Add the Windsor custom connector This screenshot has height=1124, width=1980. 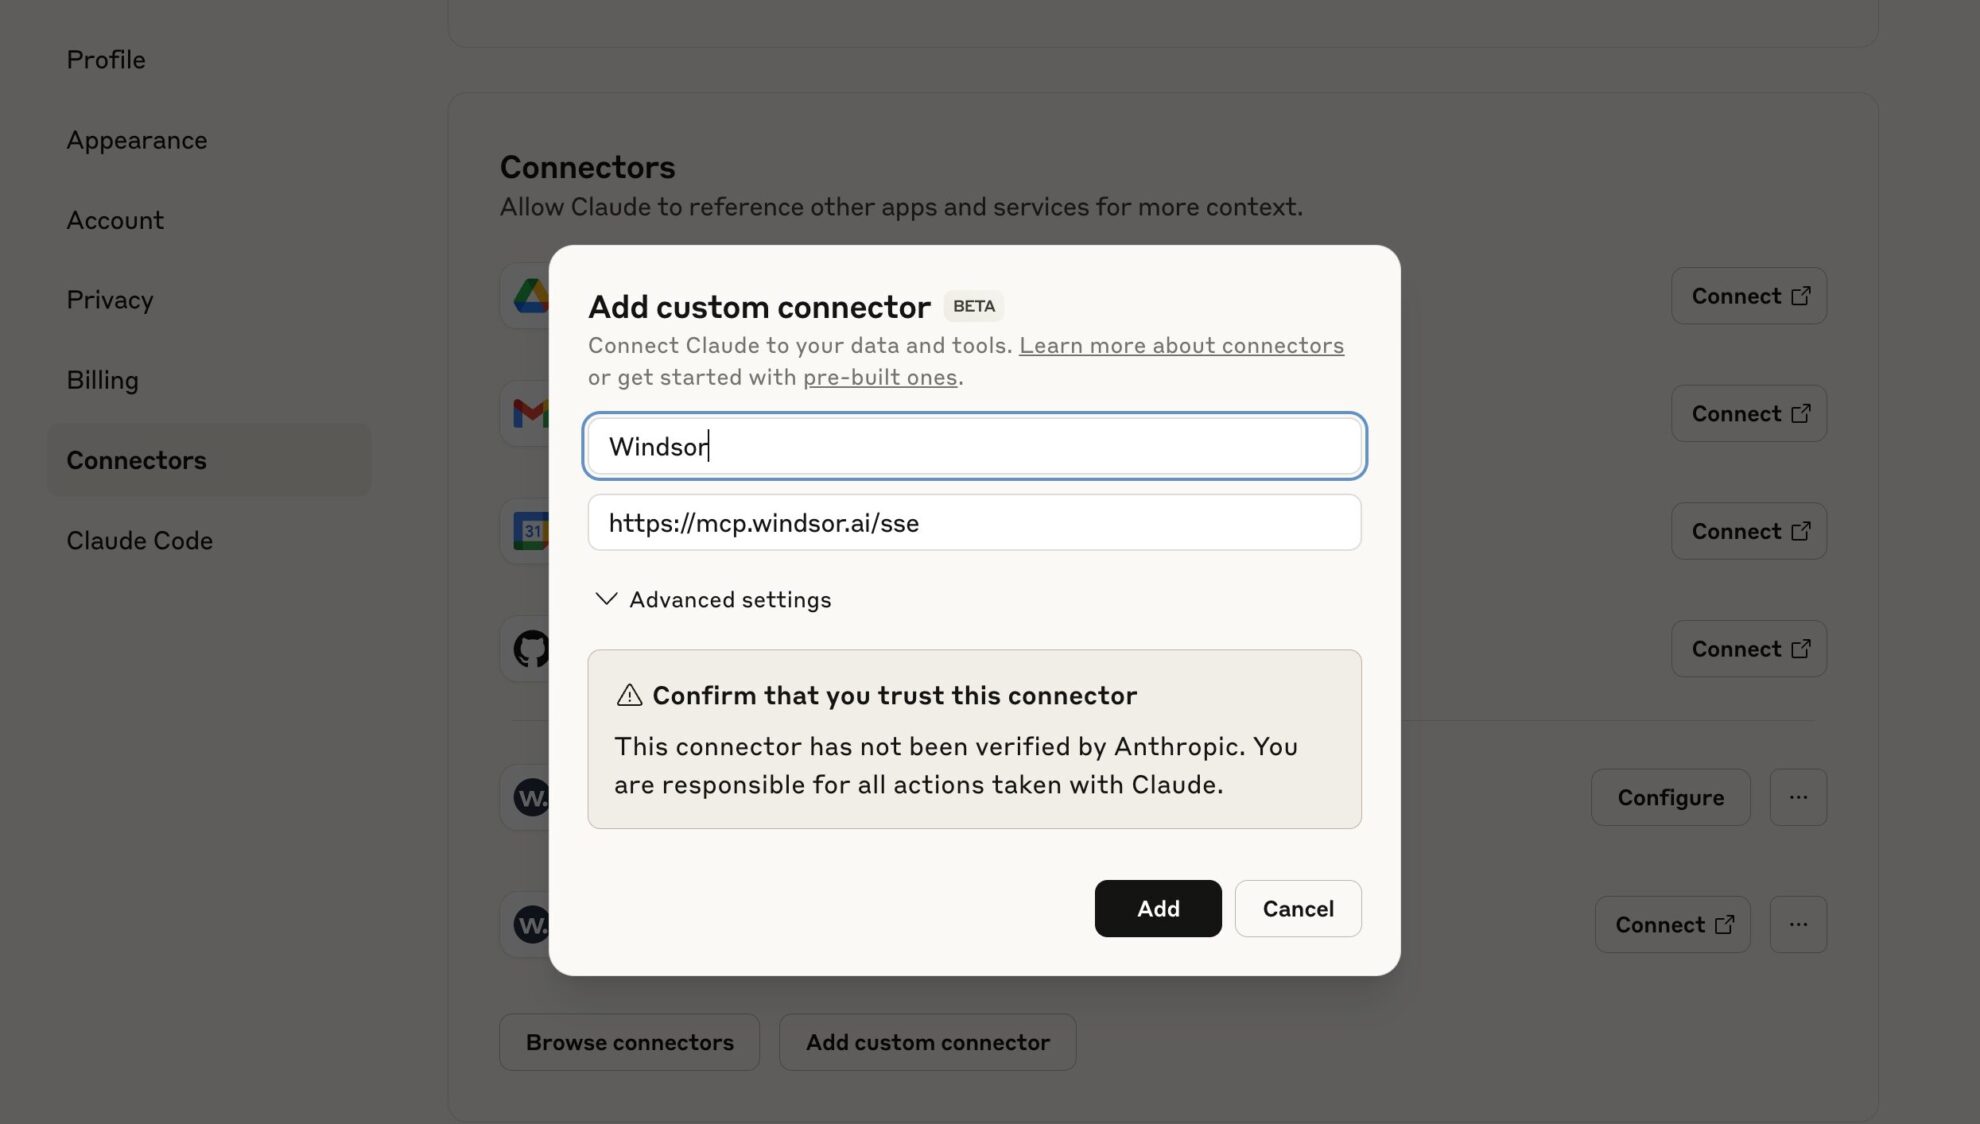(1158, 908)
